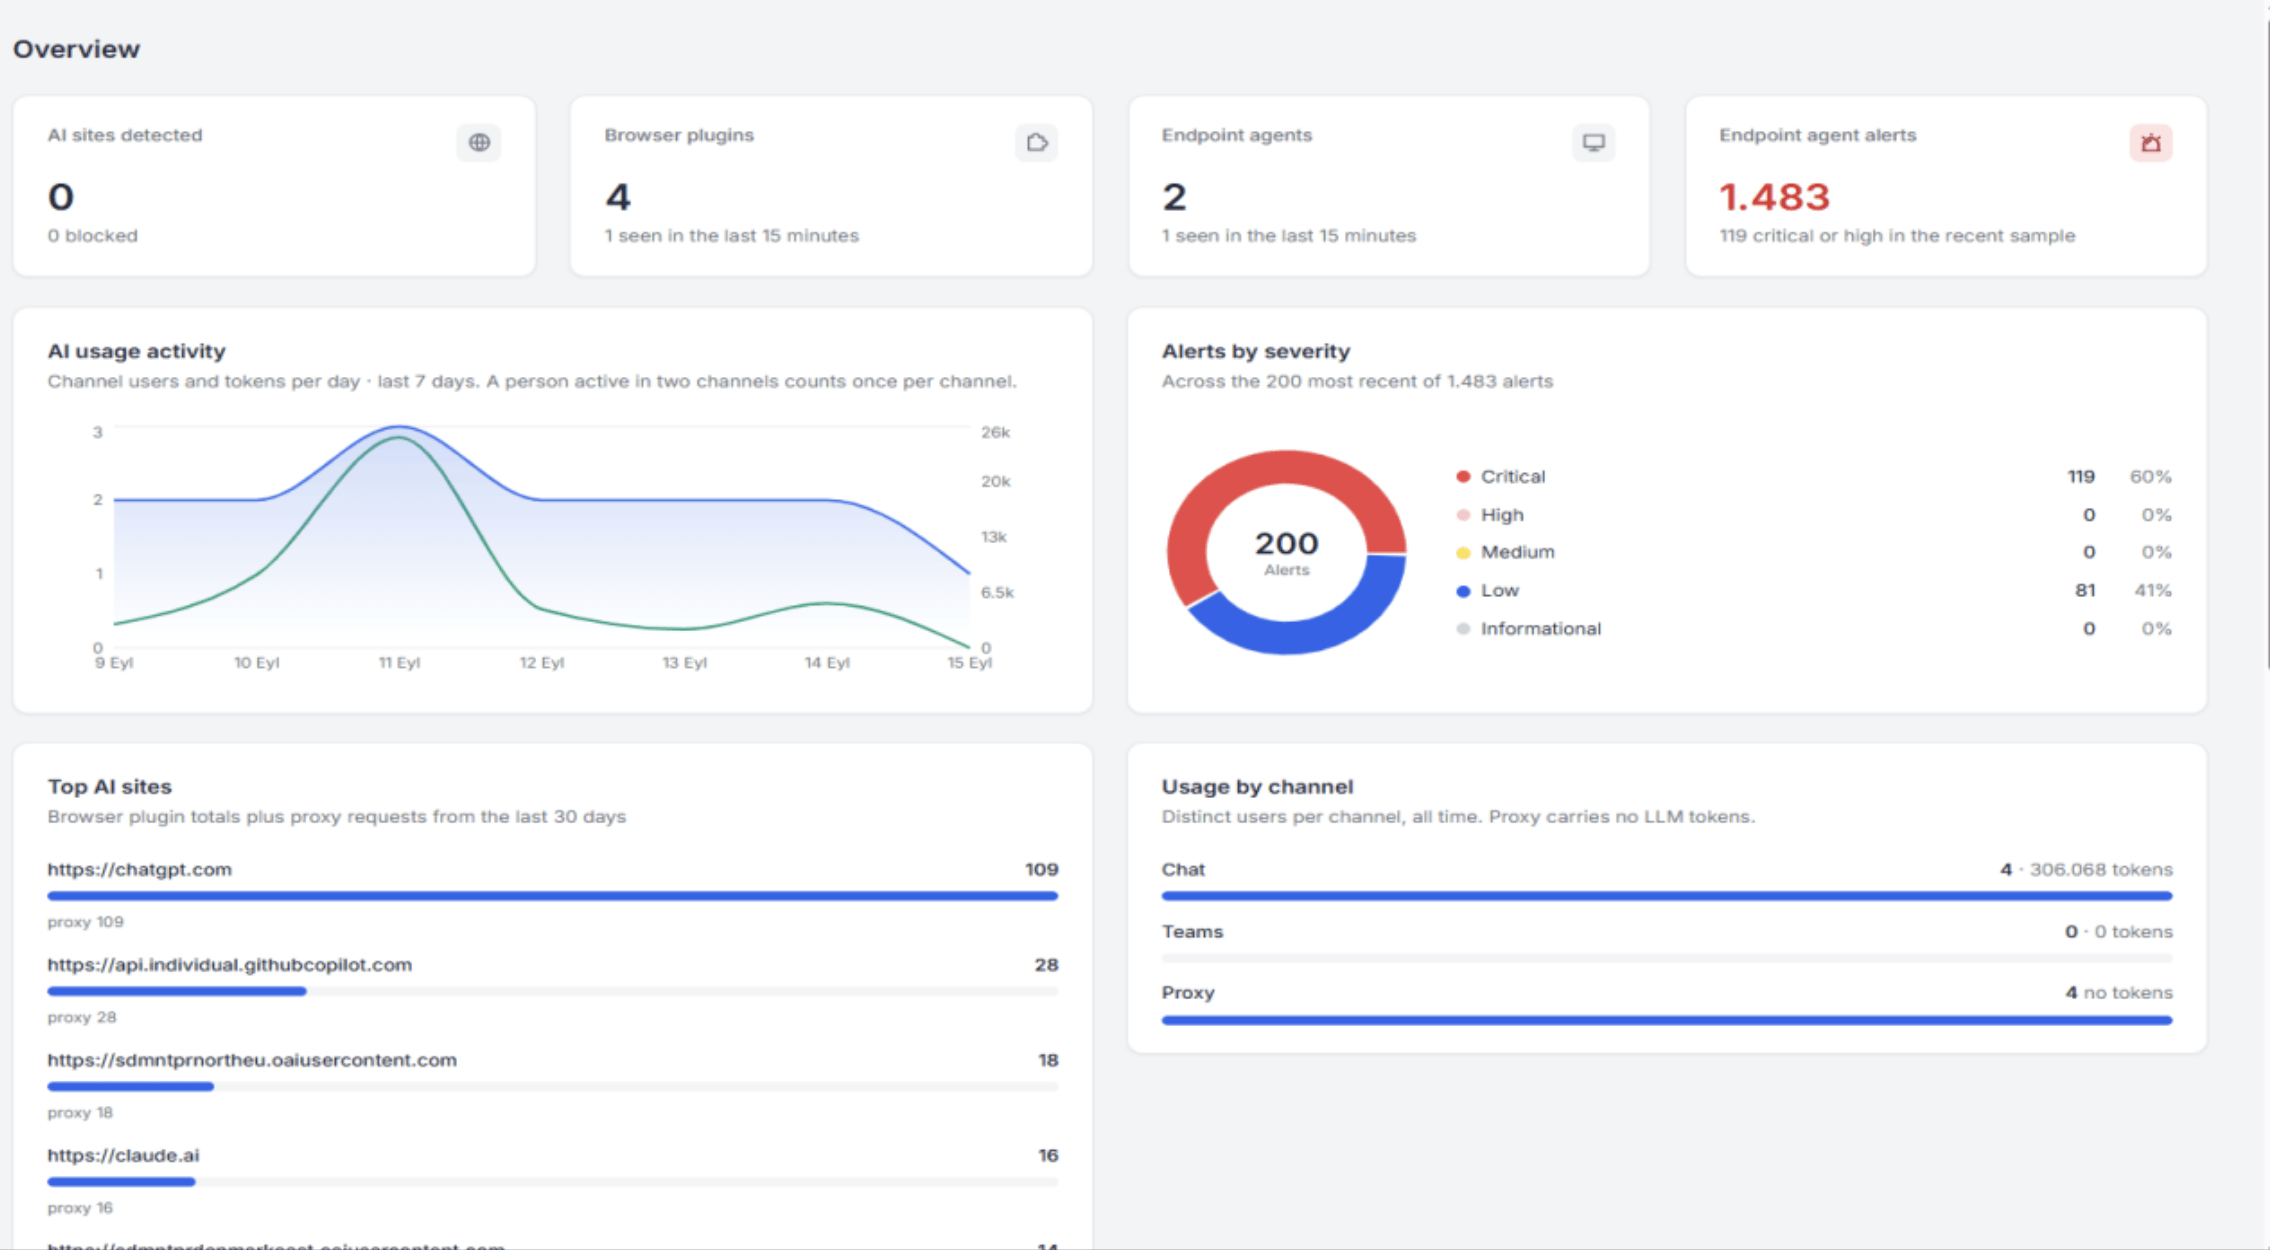This screenshot has width=2270, height=1250.
Task: Click the High pink legend dot
Action: tap(1463, 515)
